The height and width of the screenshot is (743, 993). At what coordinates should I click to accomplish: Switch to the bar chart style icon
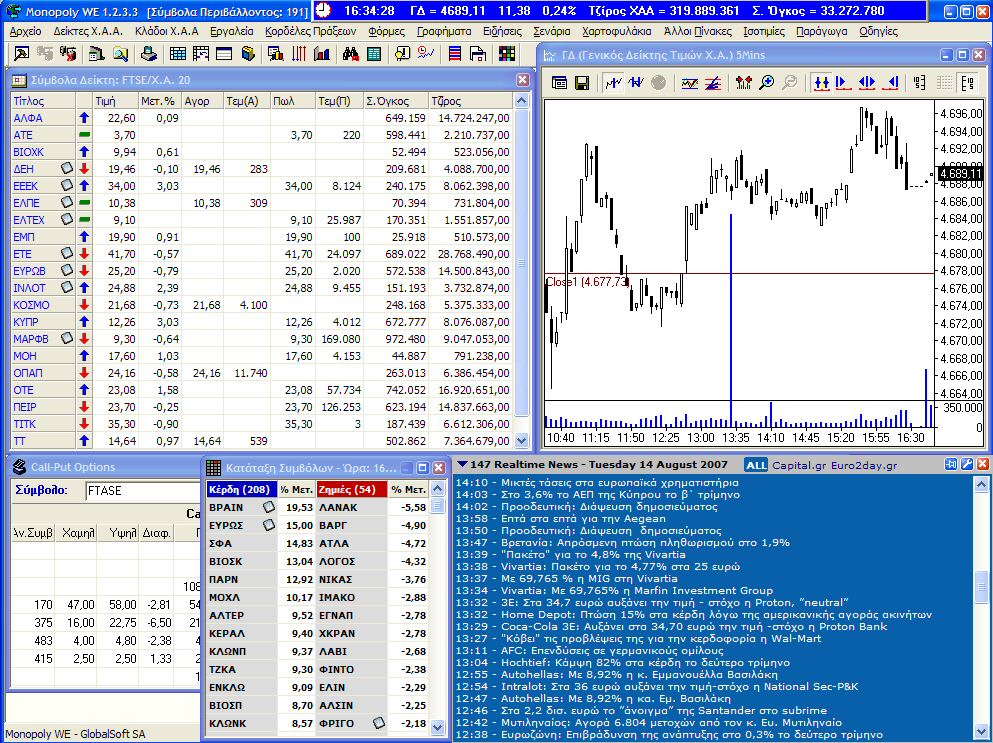(636, 82)
